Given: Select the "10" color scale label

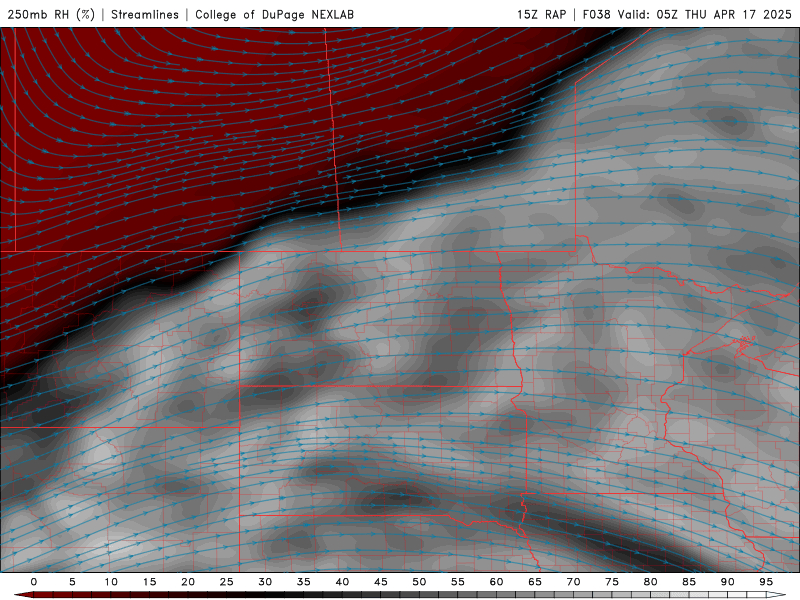Looking at the screenshot, I should (x=111, y=582).
